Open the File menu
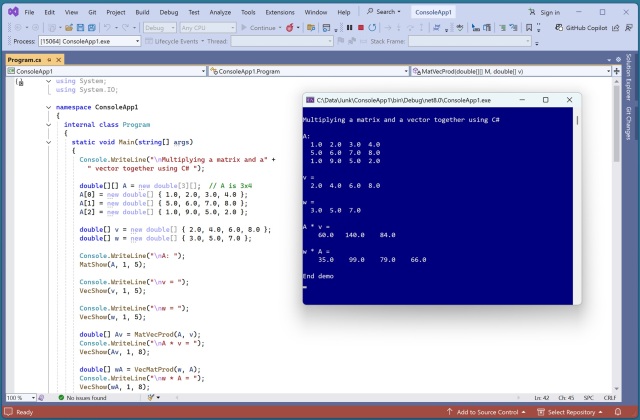640x420 pixels. click(29, 12)
